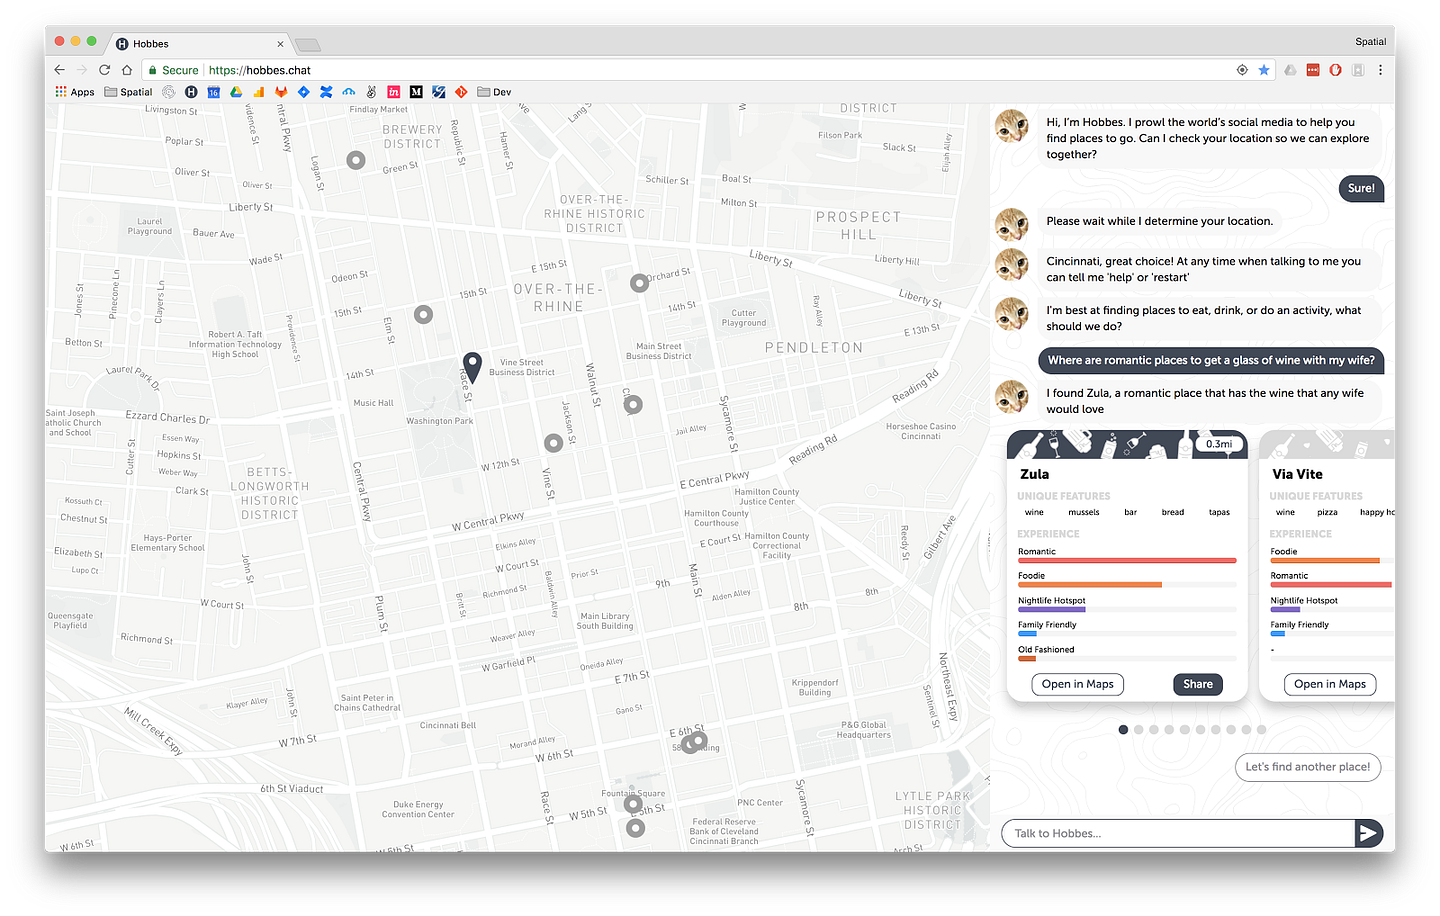The width and height of the screenshot is (1440, 916).
Task: Select the last carousel dot
Action: pos(1262,730)
